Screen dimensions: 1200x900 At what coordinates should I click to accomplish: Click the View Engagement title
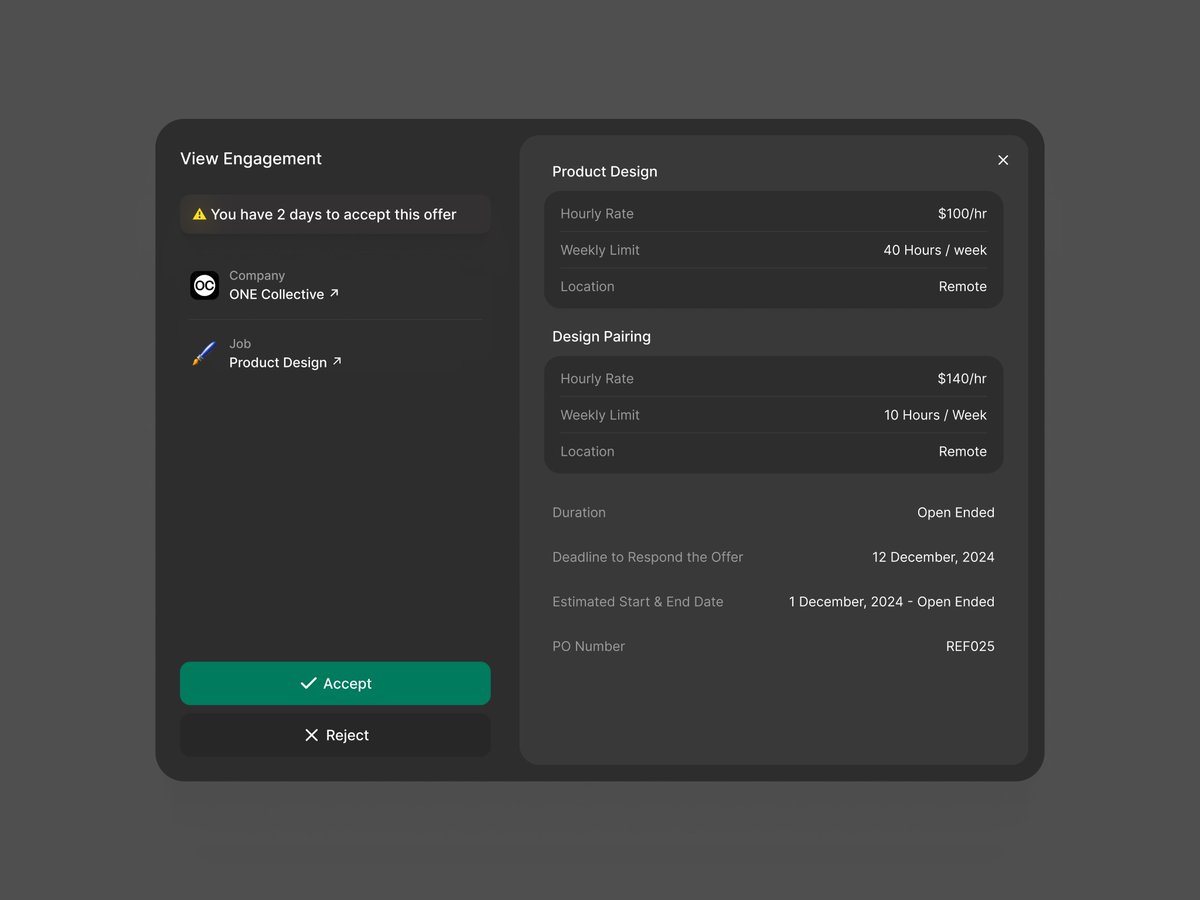point(251,159)
